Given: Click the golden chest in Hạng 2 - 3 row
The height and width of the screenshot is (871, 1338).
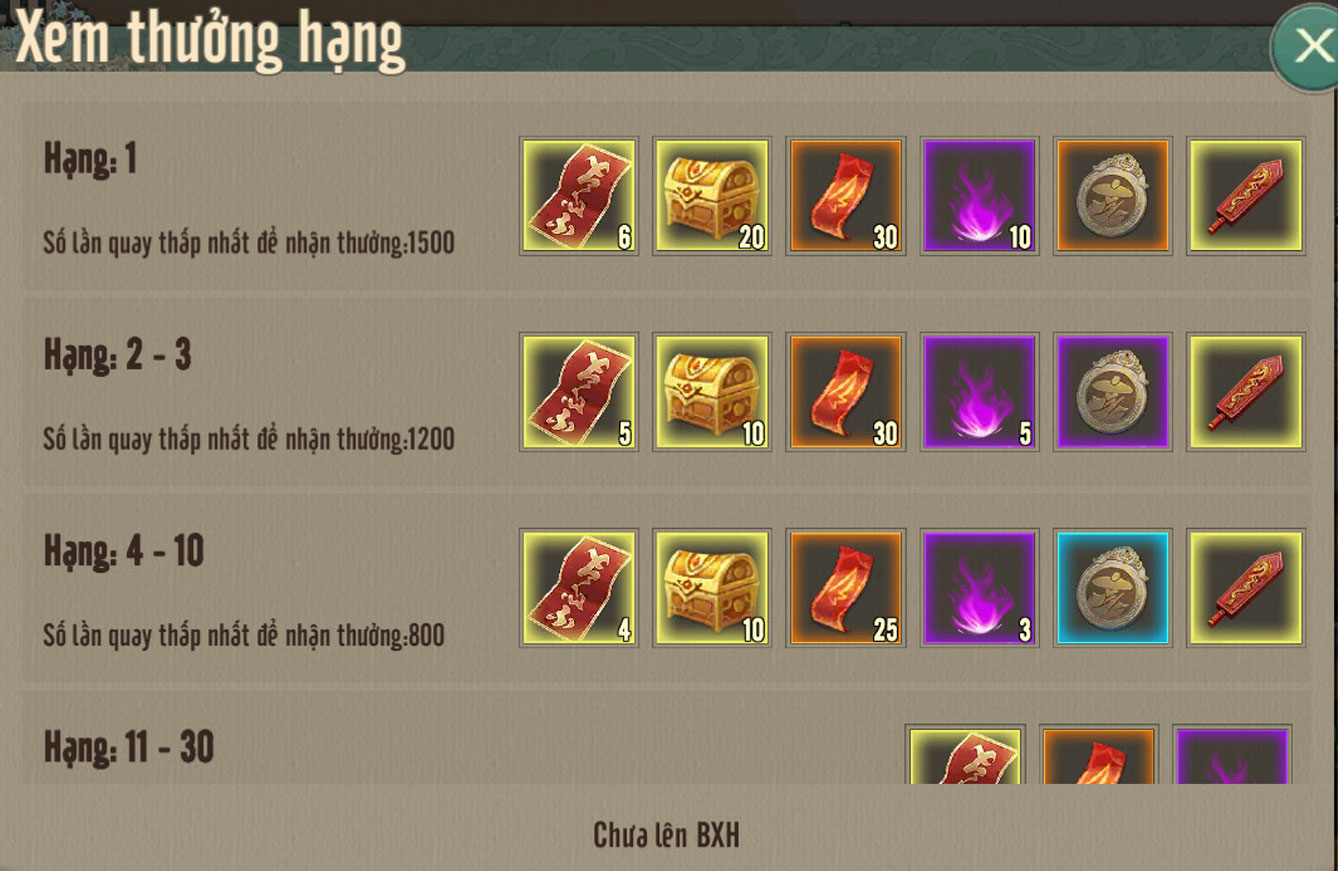Looking at the screenshot, I should (x=712, y=392).
